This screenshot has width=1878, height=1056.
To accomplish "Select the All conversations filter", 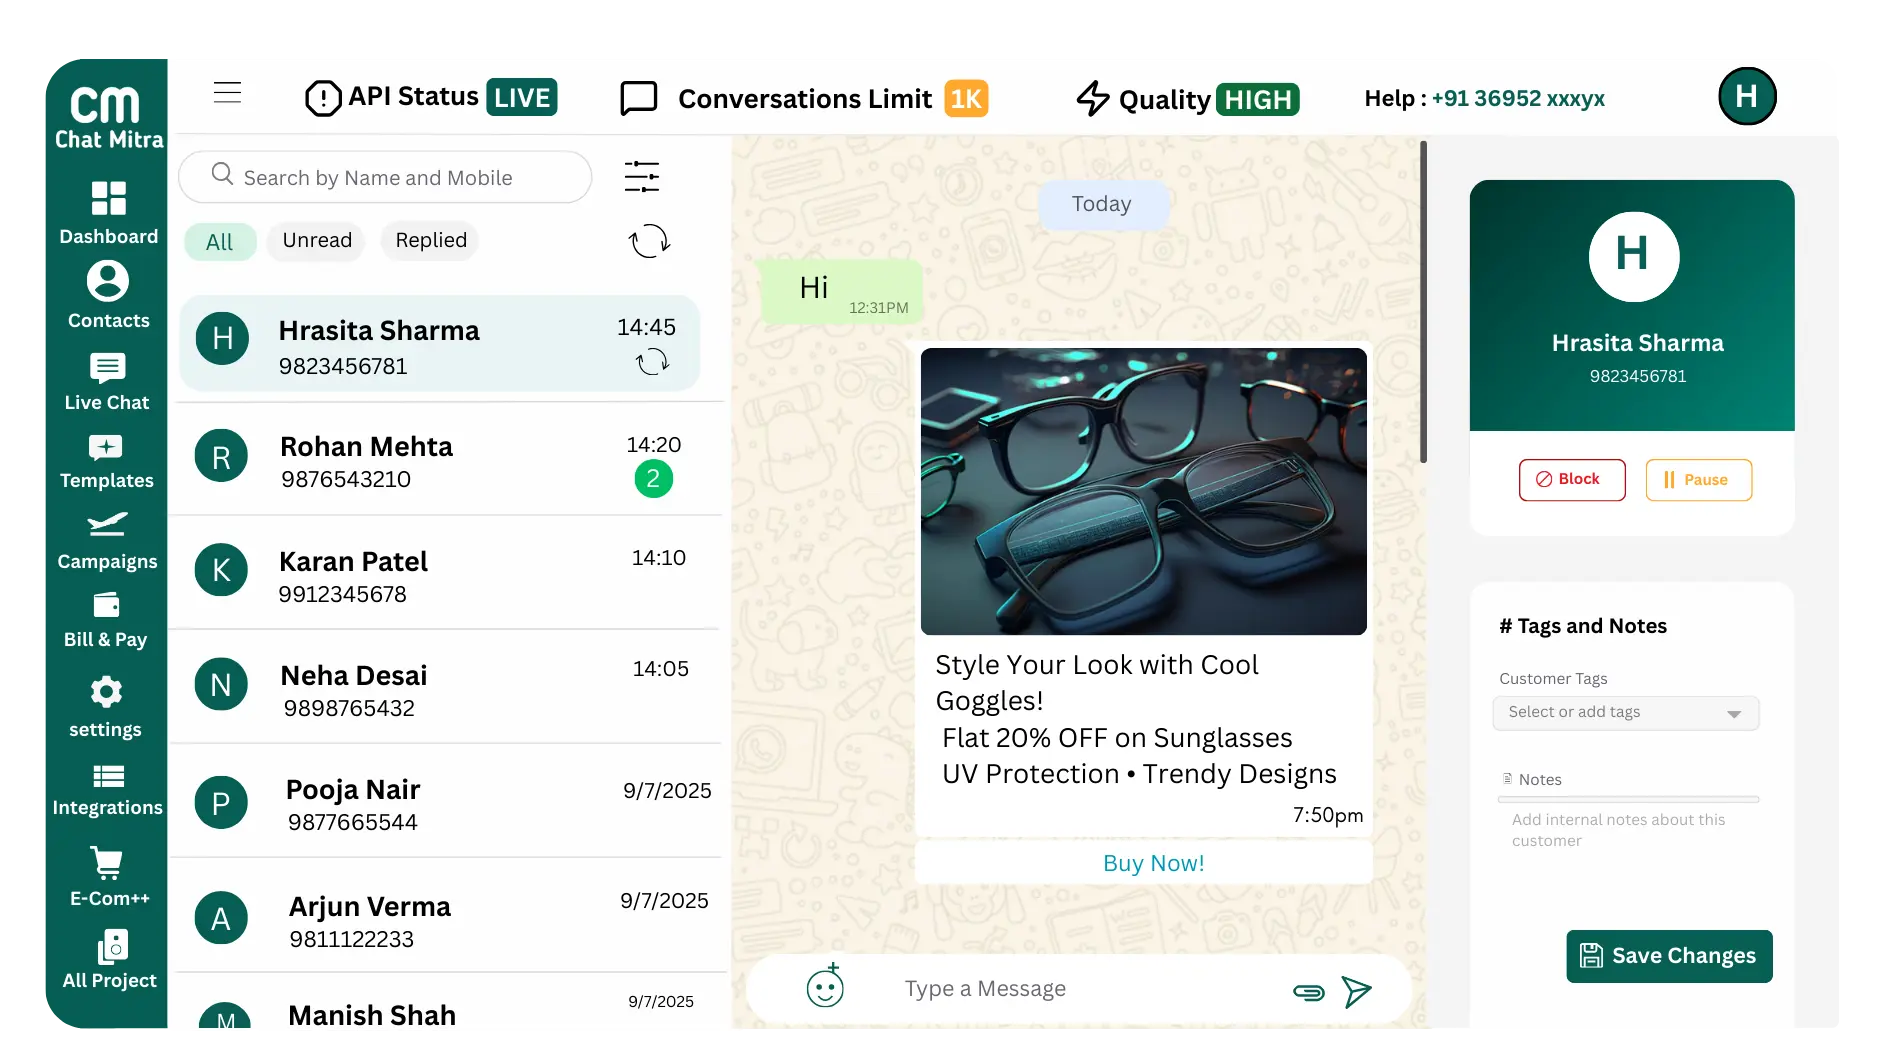I will (x=220, y=240).
